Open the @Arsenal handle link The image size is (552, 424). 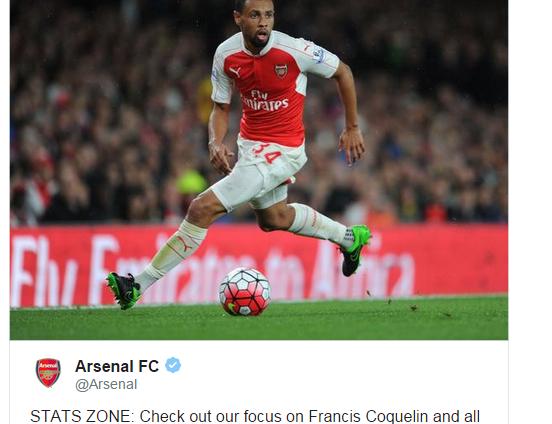[x=106, y=384]
